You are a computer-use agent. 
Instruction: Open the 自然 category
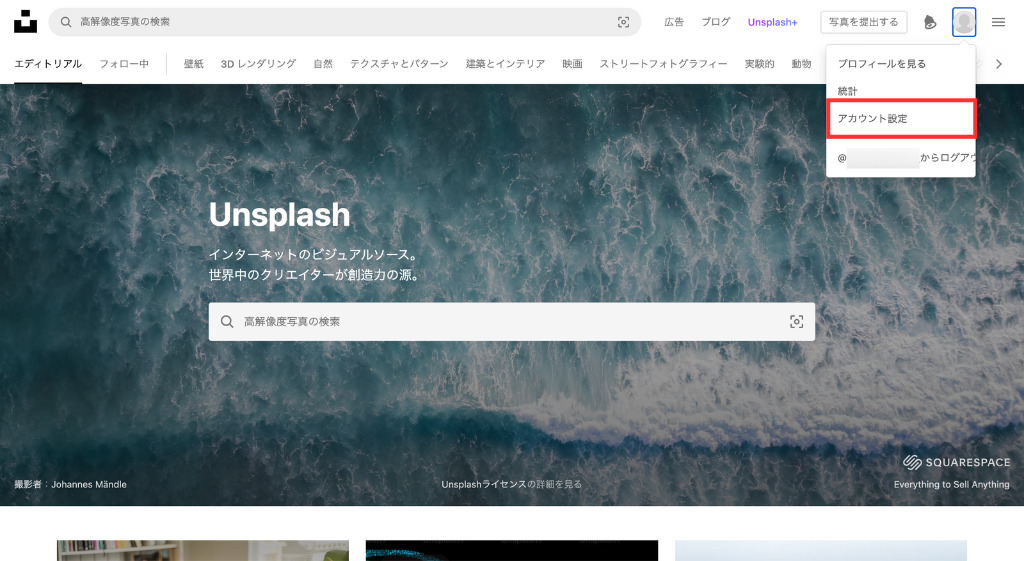(x=323, y=64)
